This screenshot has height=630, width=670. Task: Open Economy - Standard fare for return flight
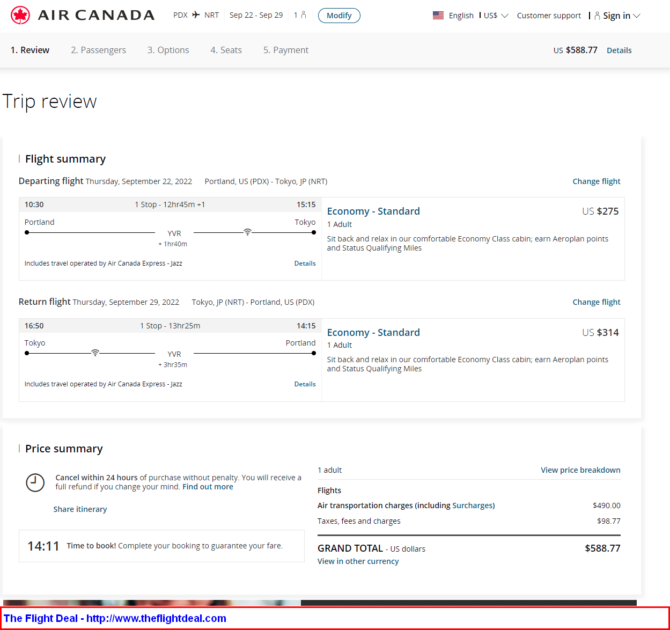point(373,333)
